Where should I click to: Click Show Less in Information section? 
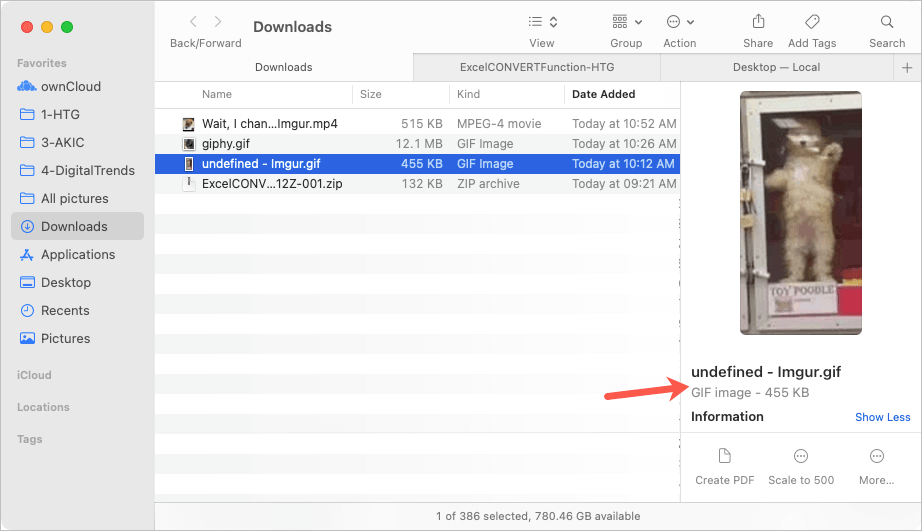(882, 417)
